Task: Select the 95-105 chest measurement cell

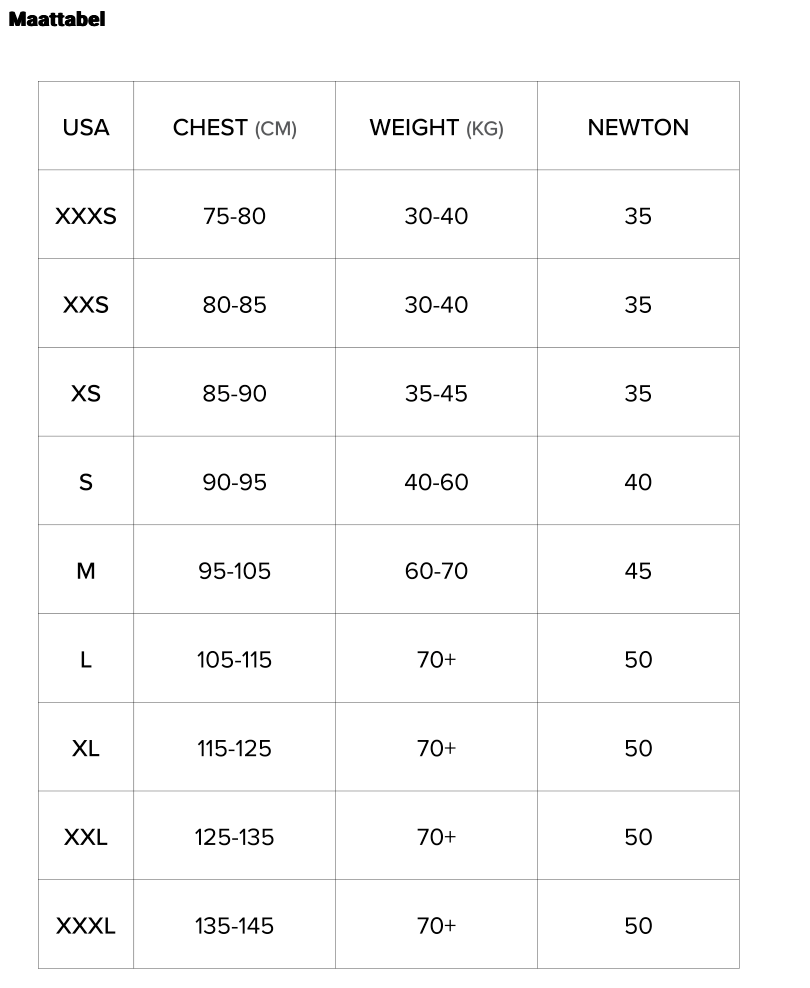Action: coord(234,571)
